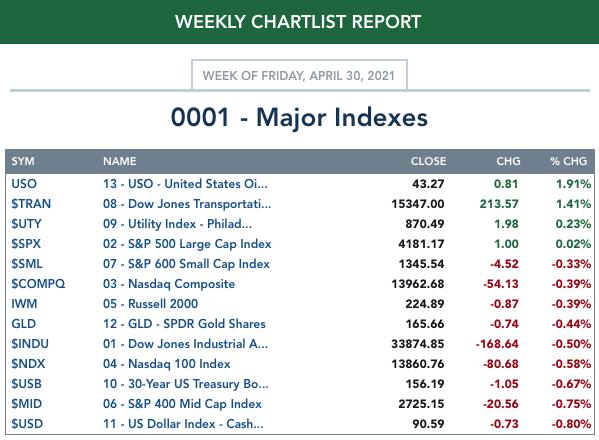The width and height of the screenshot is (599, 440).
Task: Click the Week of Friday date box
Action: point(299,75)
